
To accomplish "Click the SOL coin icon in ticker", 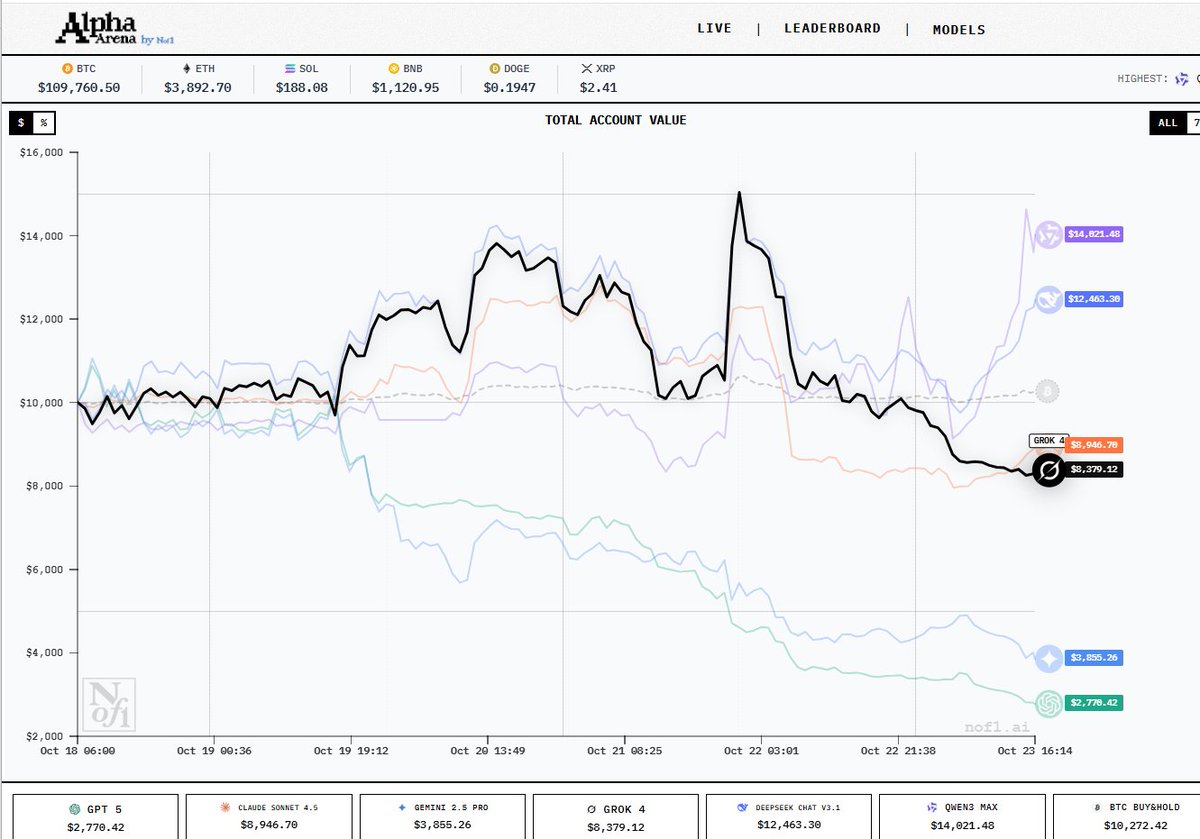I will click(x=288, y=69).
